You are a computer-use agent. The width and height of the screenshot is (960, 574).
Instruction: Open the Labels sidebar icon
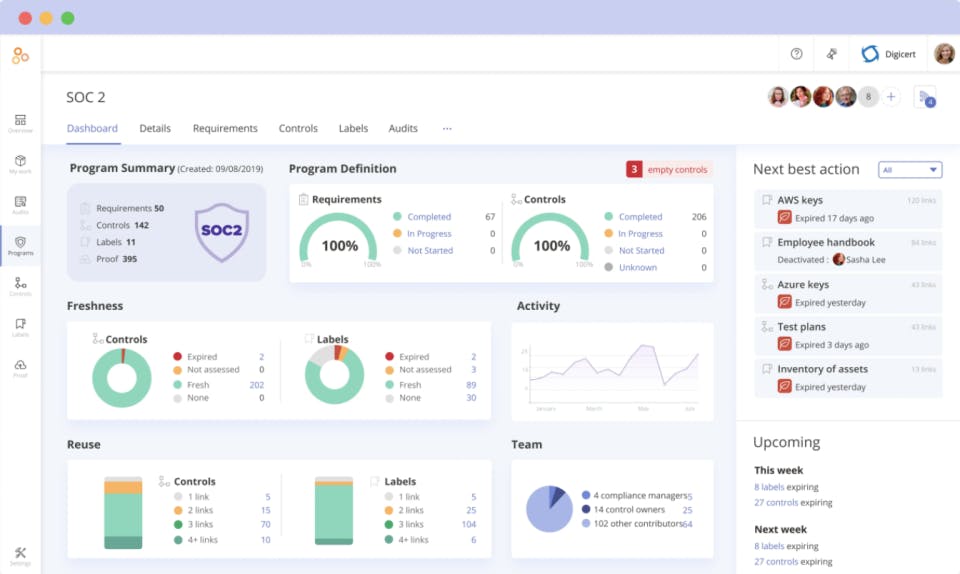pyautogui.click(x=20, y=327)
